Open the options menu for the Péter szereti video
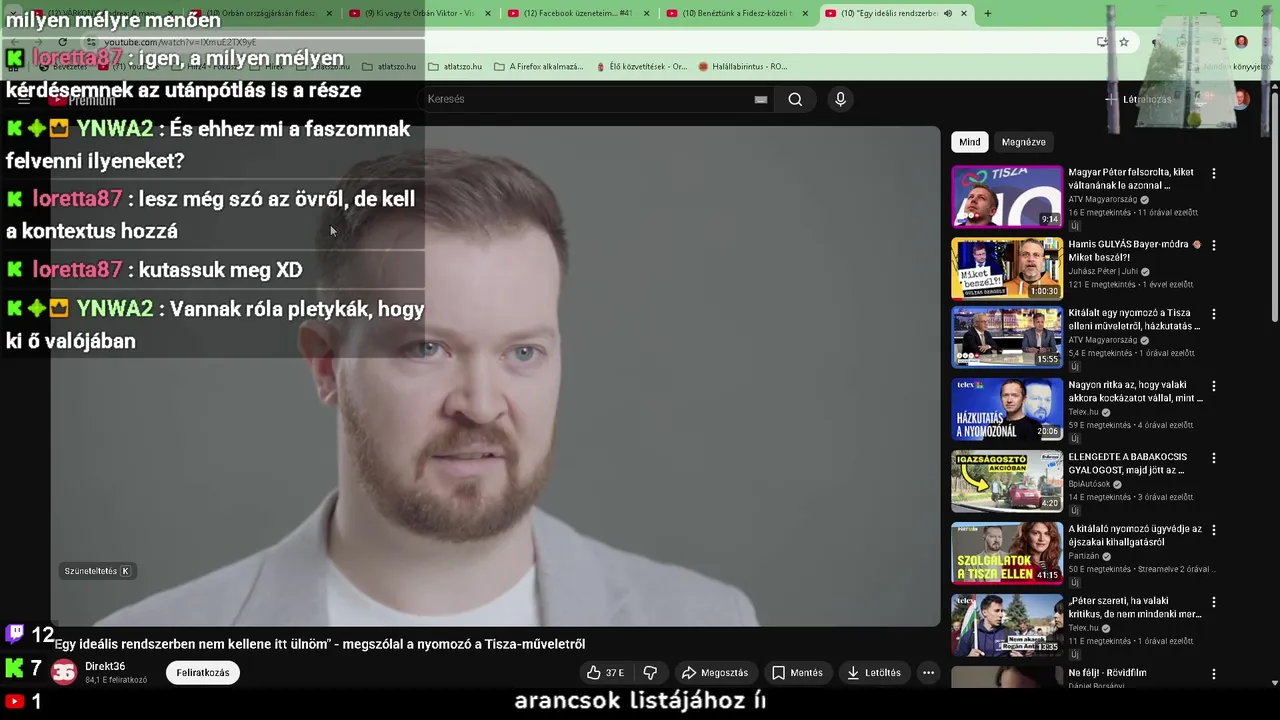 click(1214, 602)
